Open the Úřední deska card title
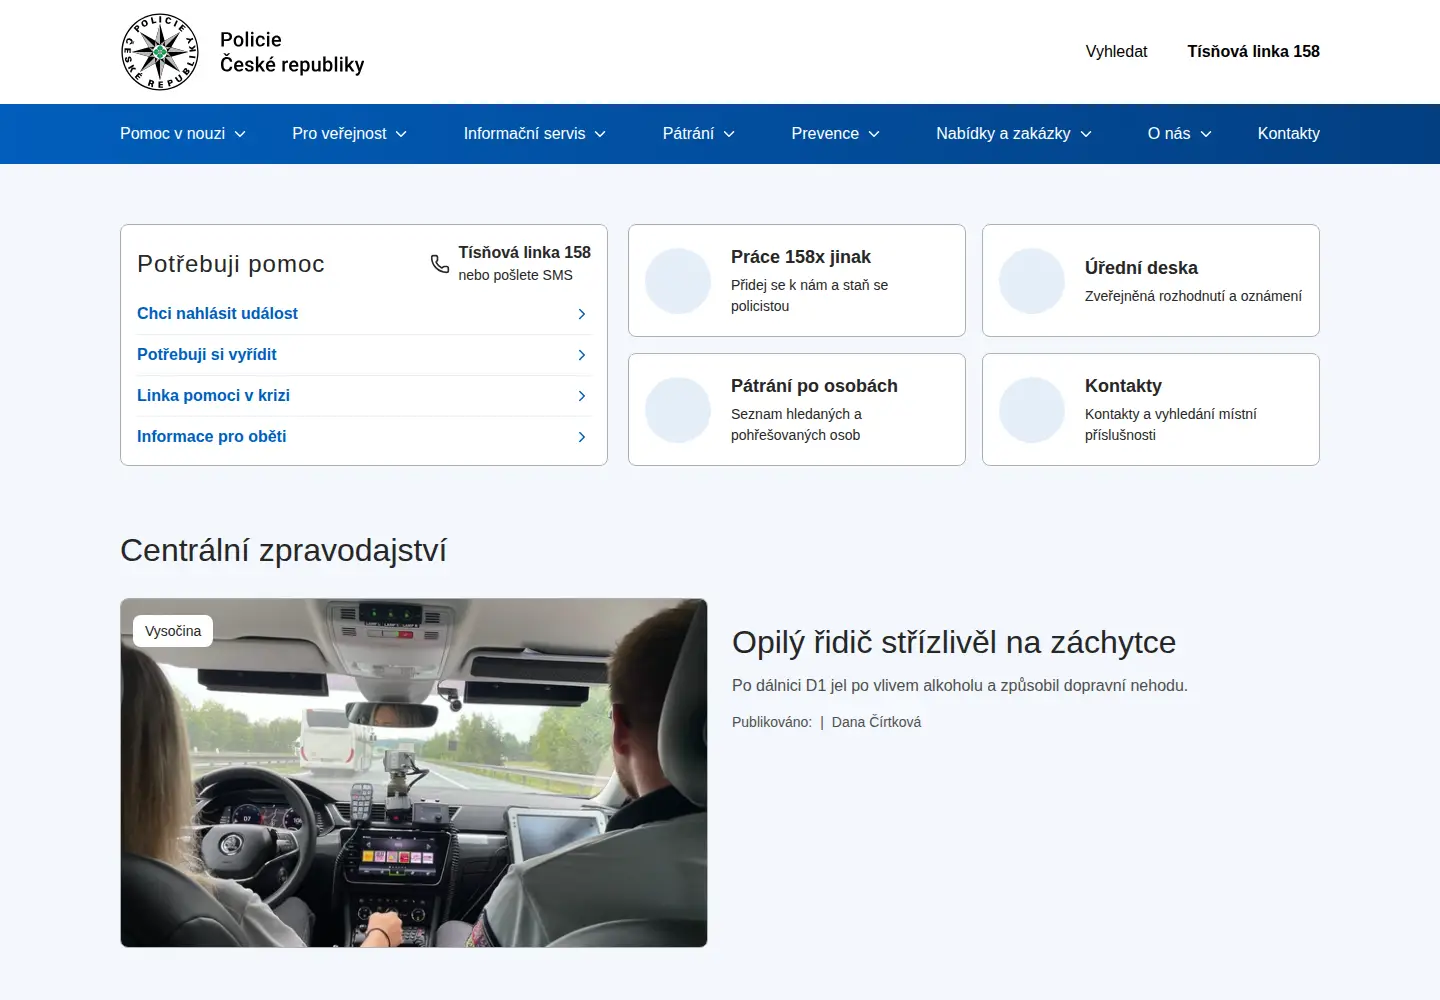The height and width of the screenshot is (1000, 1440). pyautogui.click(x=1141, y=268)
